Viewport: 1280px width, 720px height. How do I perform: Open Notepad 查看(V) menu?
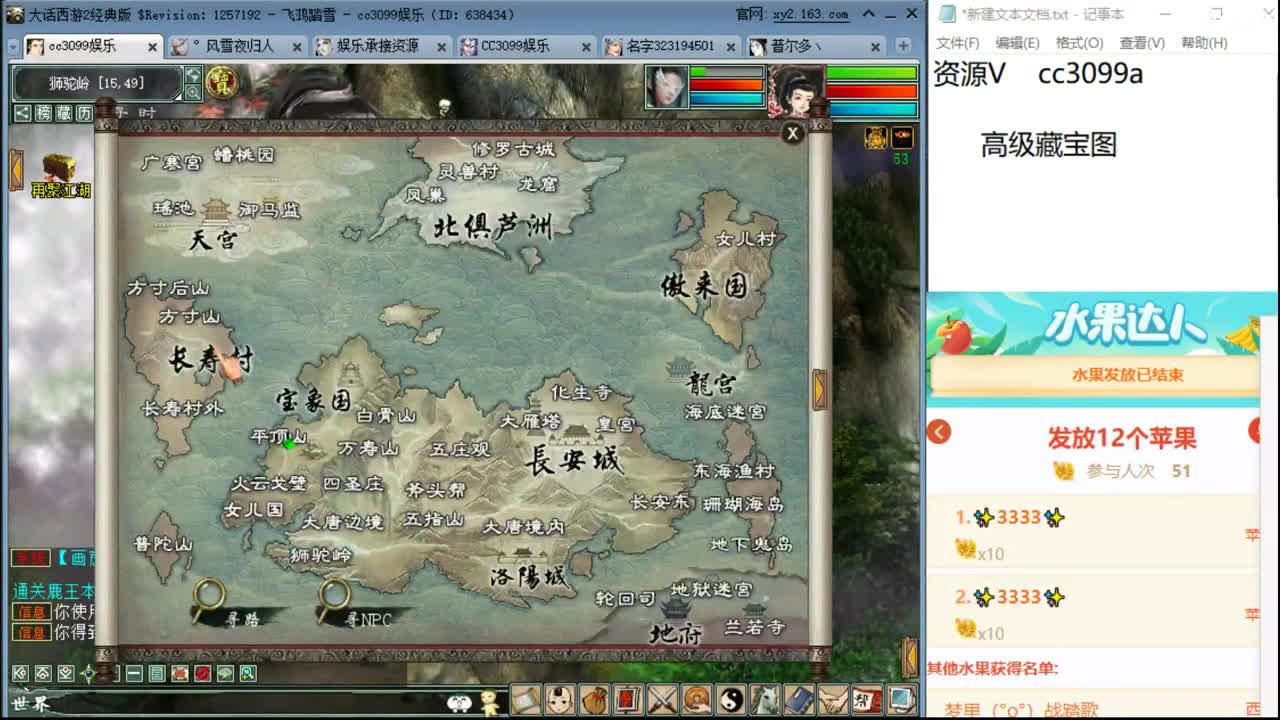[1142, 43]
